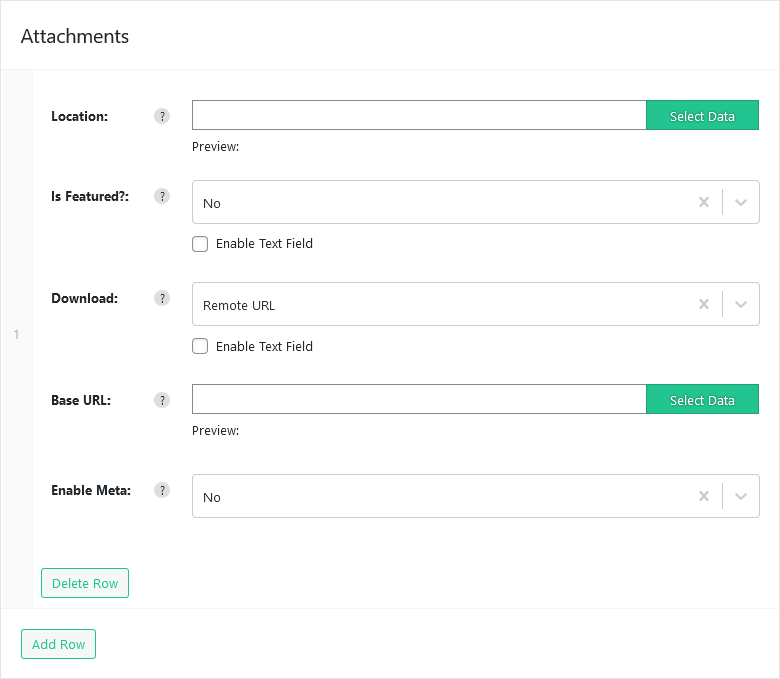Click the help icon next to Location
This screenshot has height=679, width=780.
point(162,116)
